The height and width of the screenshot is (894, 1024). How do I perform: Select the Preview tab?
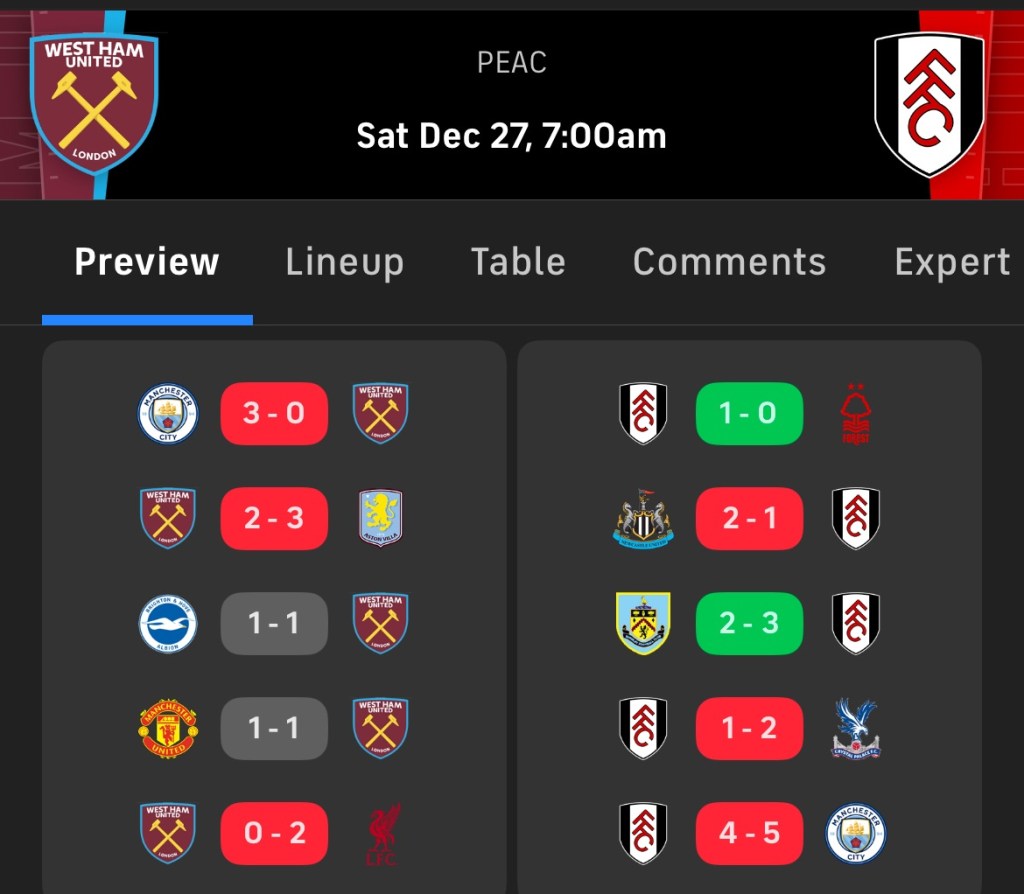point(147,262)
